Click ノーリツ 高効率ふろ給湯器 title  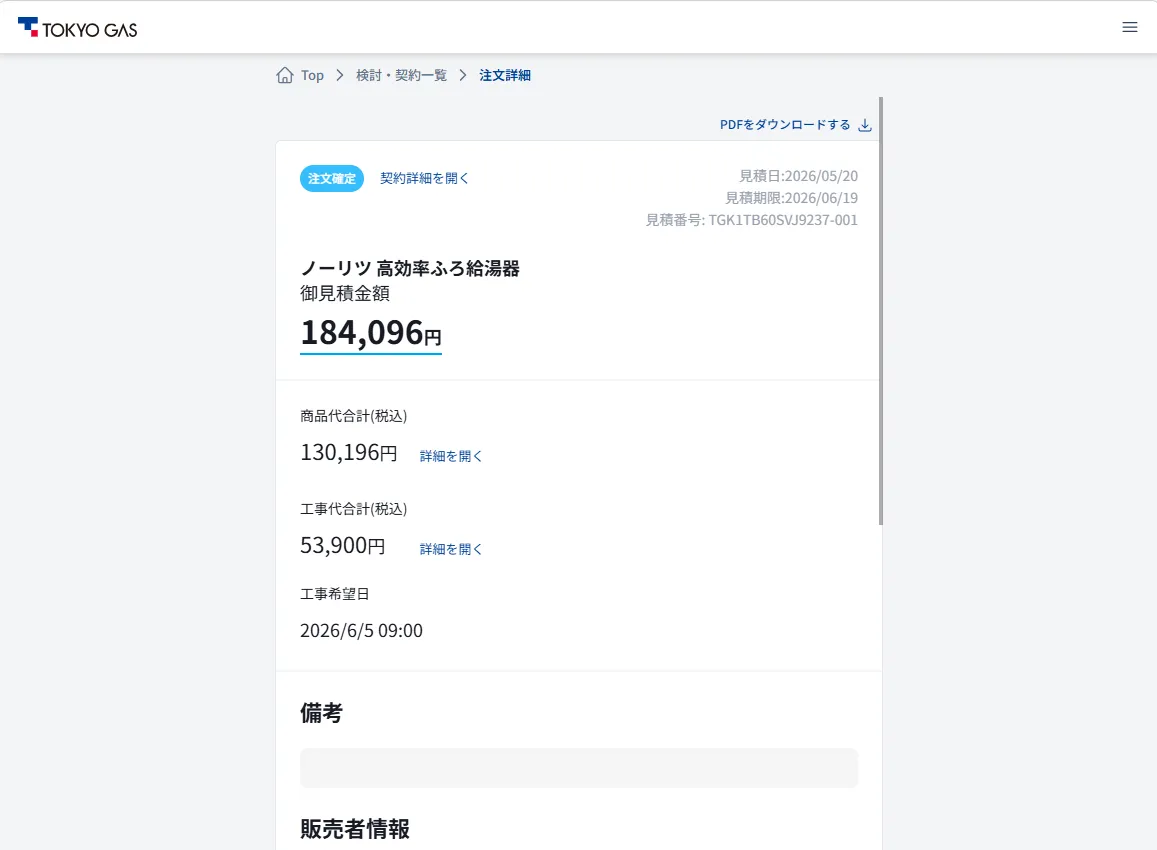[x=410, y=269]
